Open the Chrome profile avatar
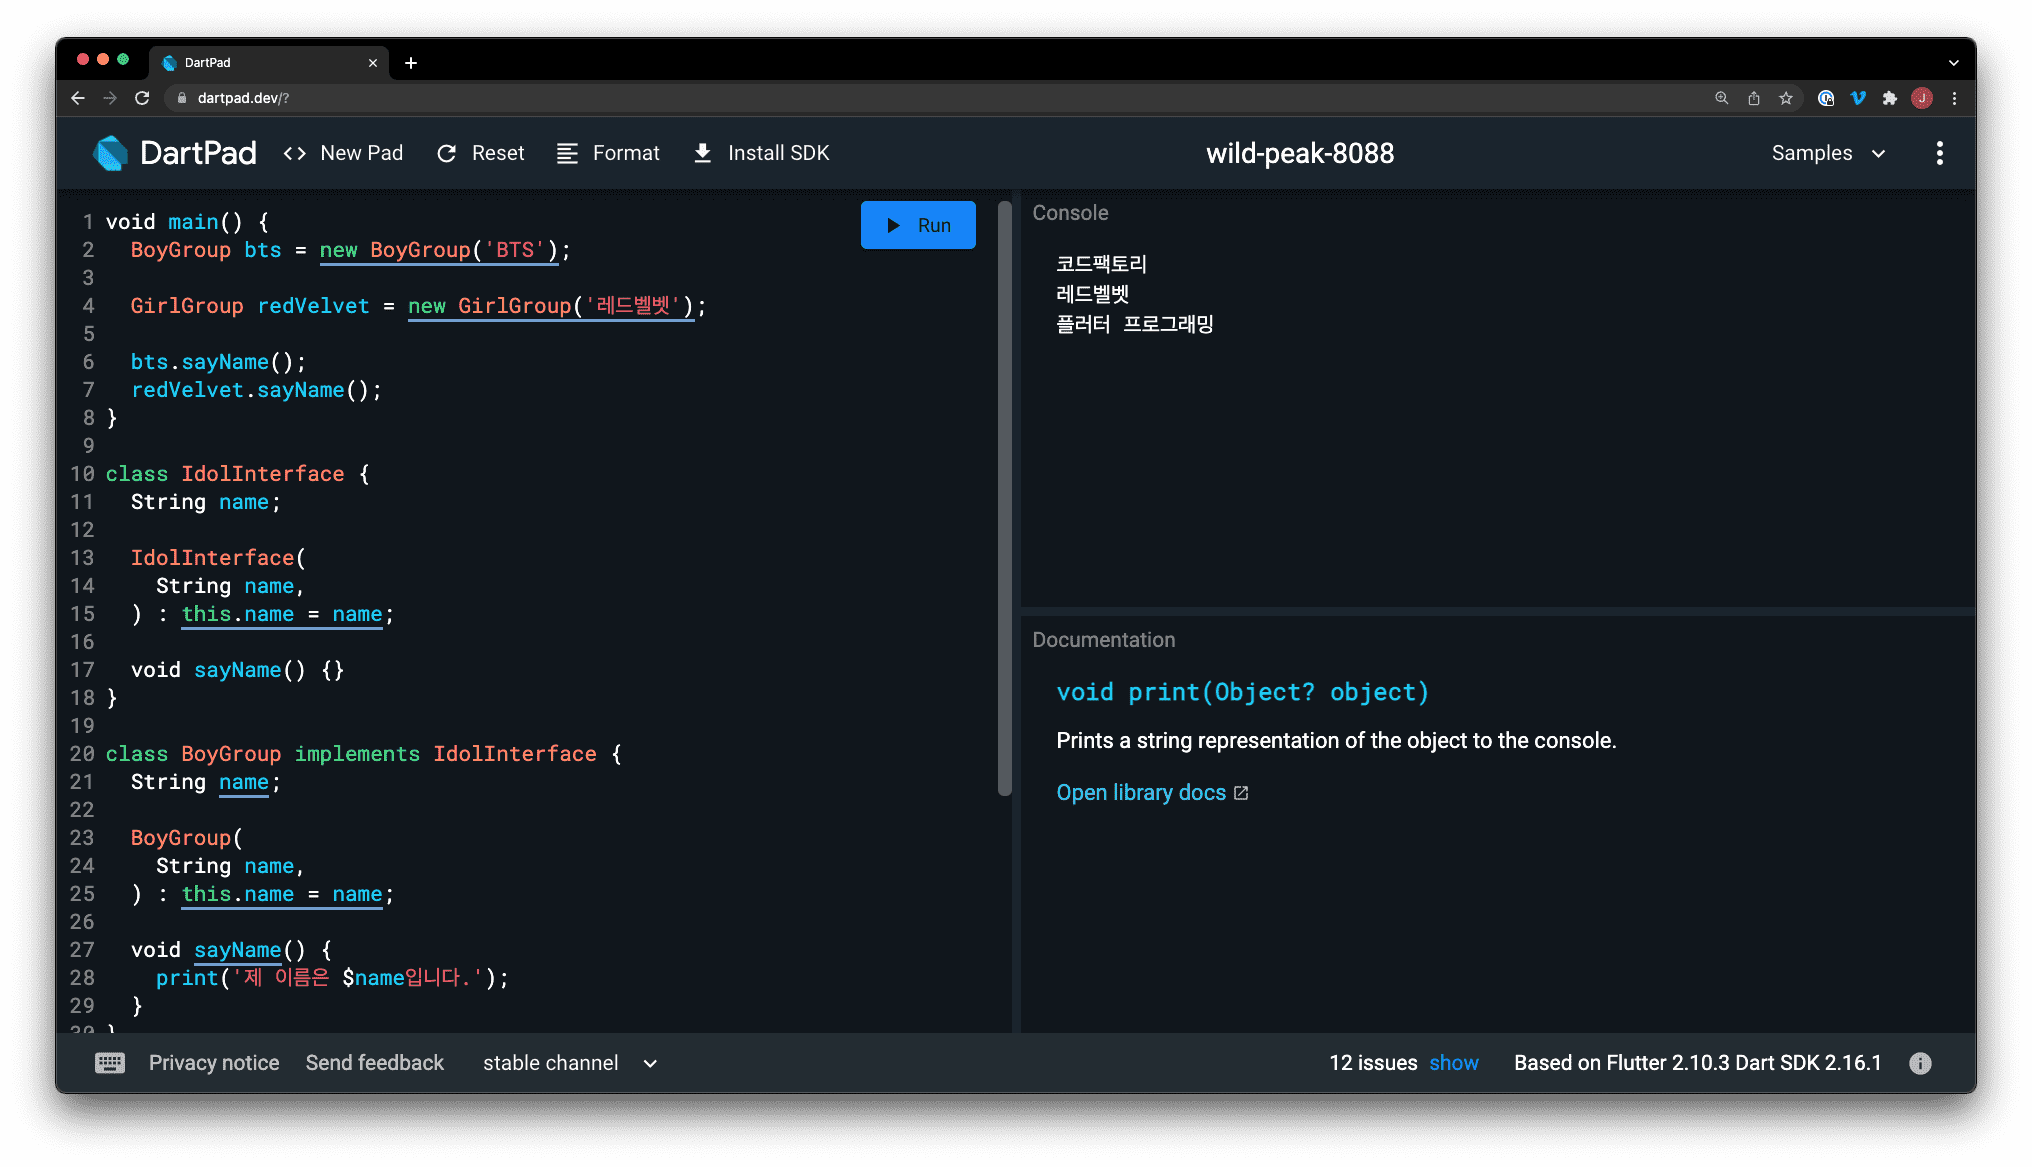The width and height of the screenshot is (2032, 1167). 1921,98
